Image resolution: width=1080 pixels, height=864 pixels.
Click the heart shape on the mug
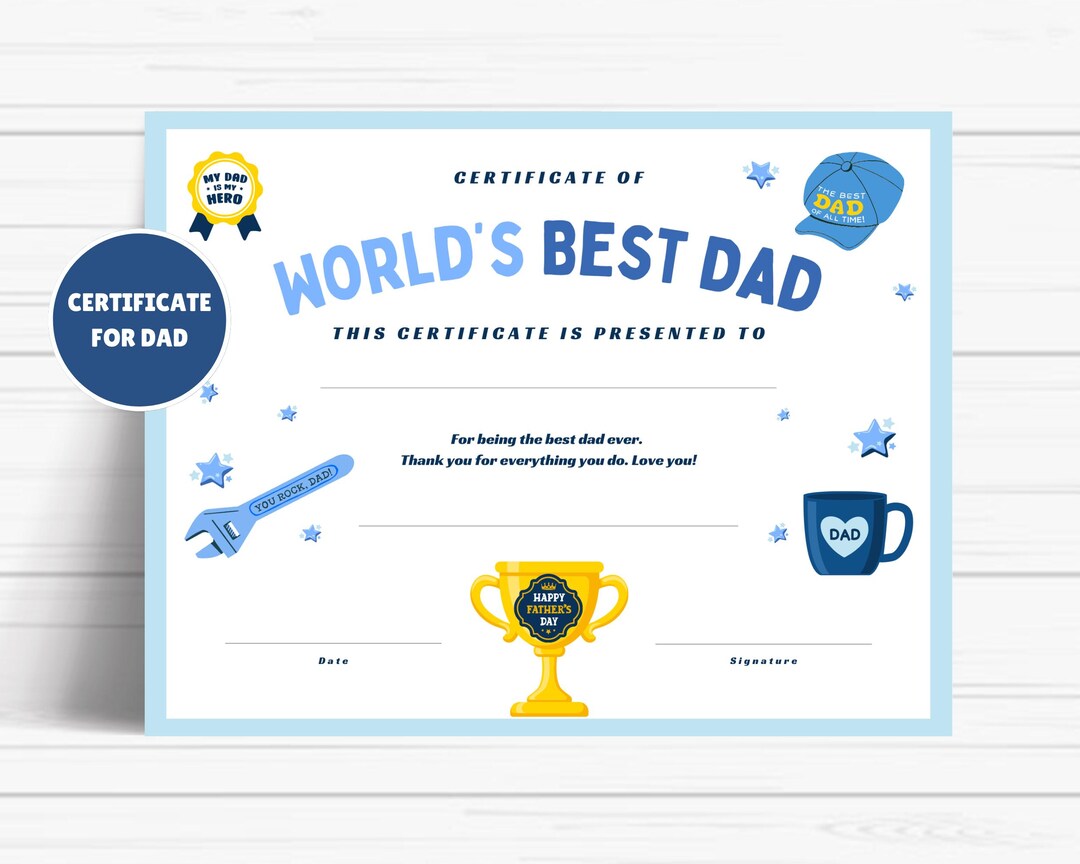(x=845, y=537)
